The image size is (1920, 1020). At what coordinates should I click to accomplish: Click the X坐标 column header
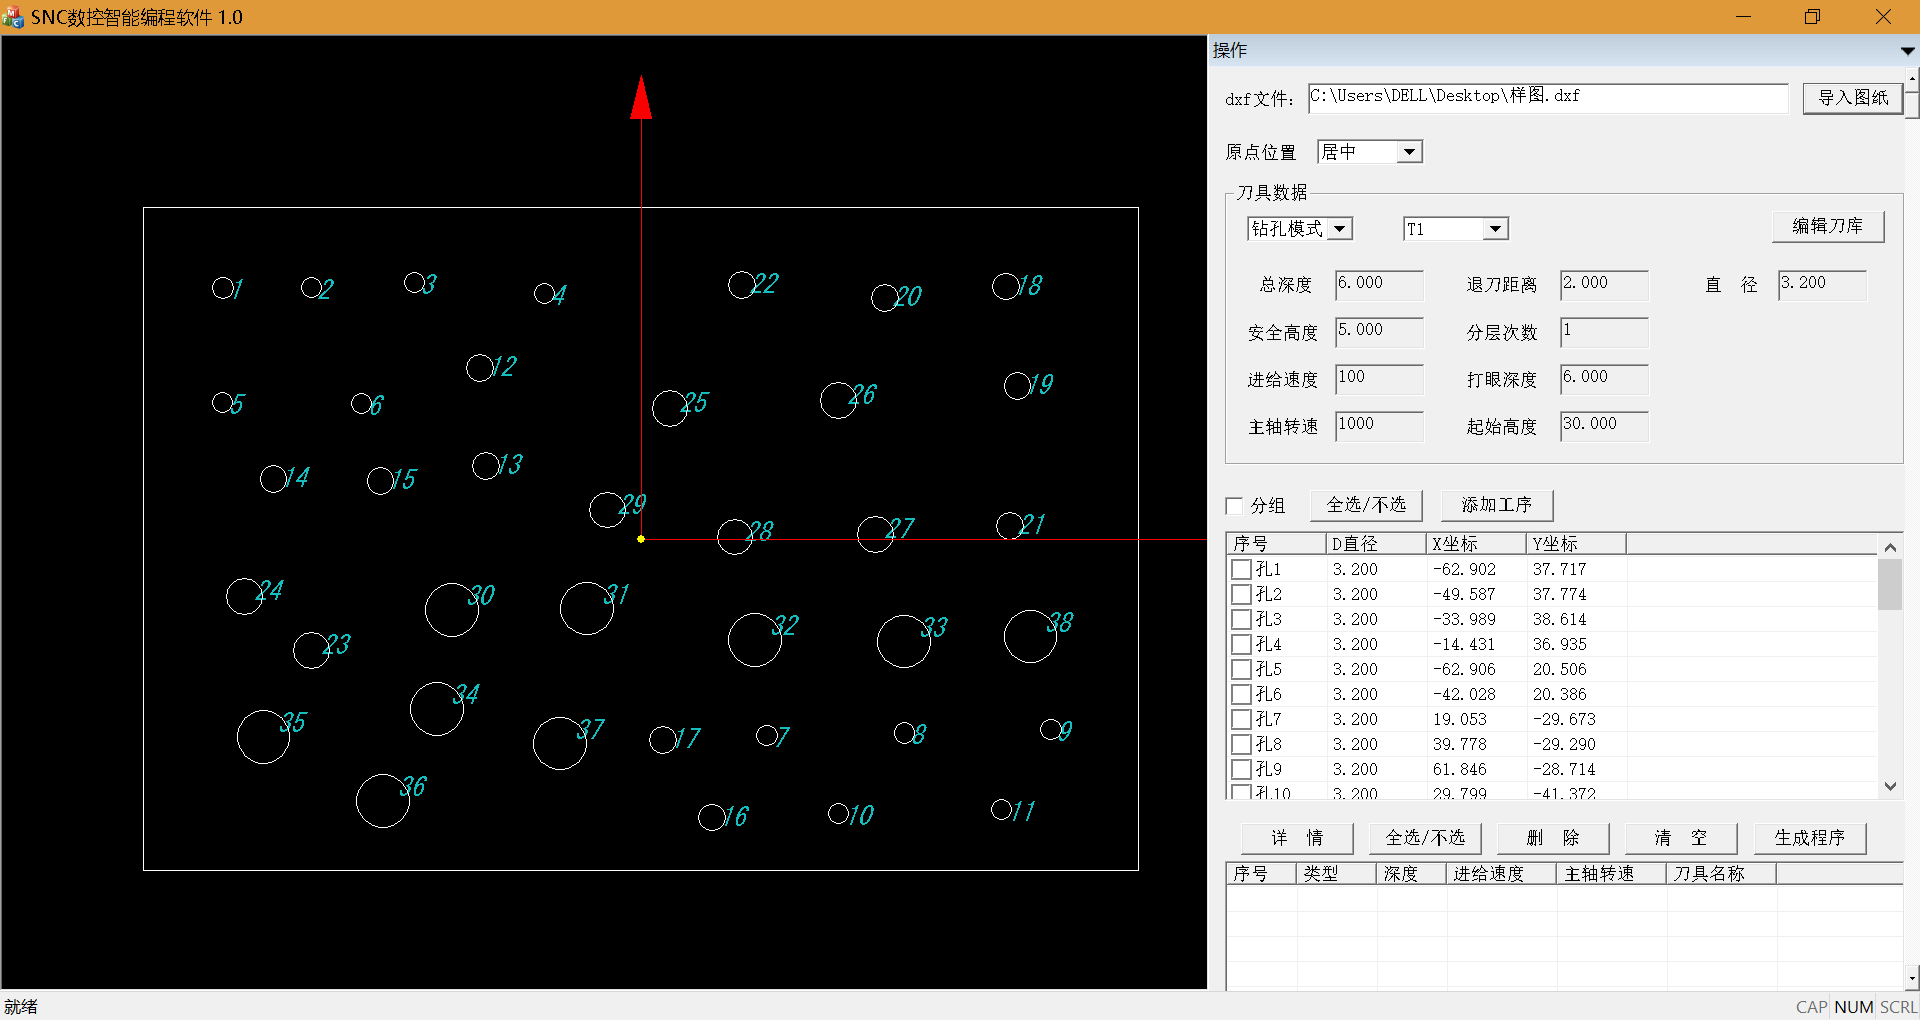[1476, 543]
